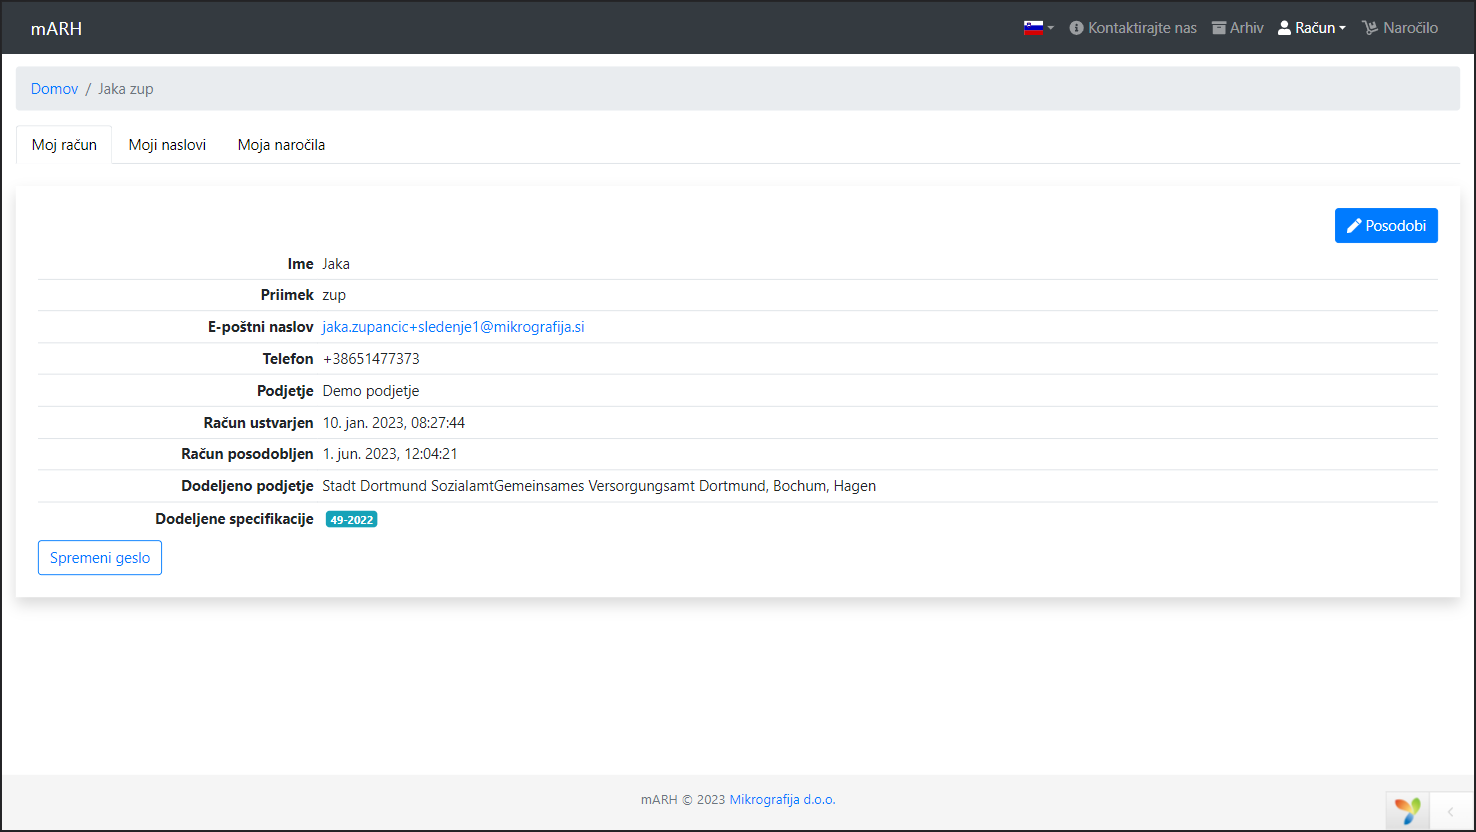Viewport: 1476px width, 832px height.
Task: Click the jaka.zupancic email address link
Action: click(453, 327)
